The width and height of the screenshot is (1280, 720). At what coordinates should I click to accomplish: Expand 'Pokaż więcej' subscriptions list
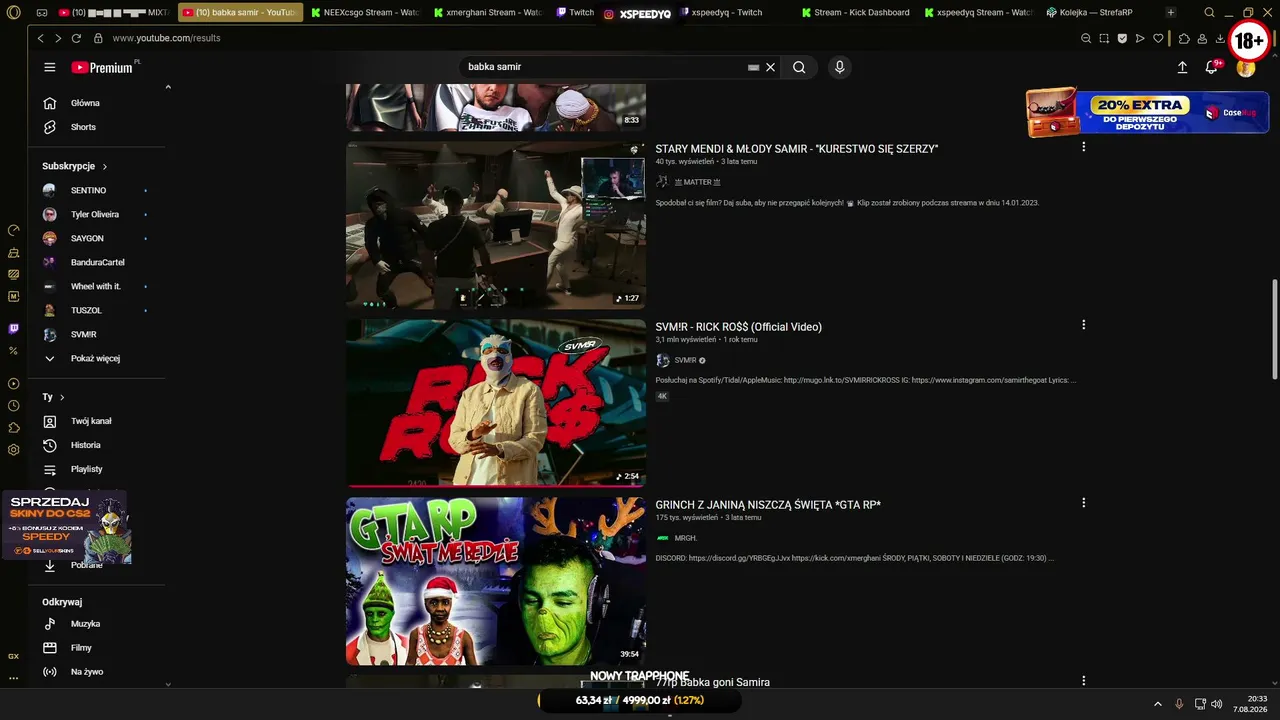coord(94,358)
